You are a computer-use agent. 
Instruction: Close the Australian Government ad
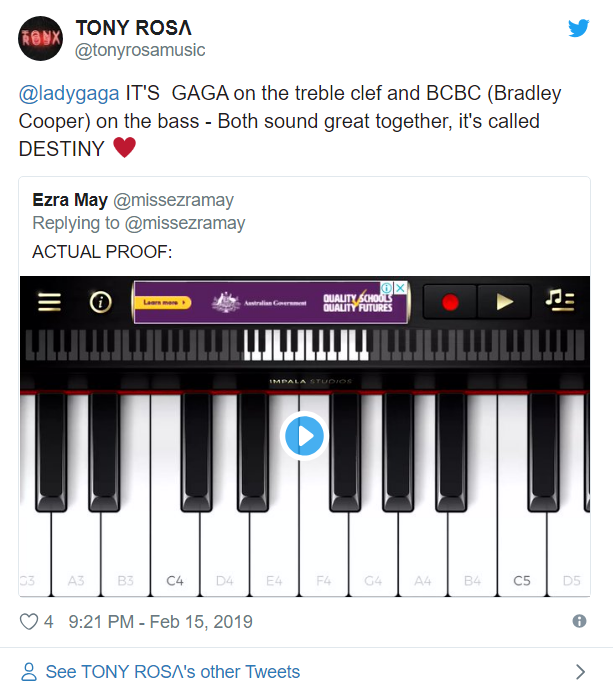tap(400, 288)
